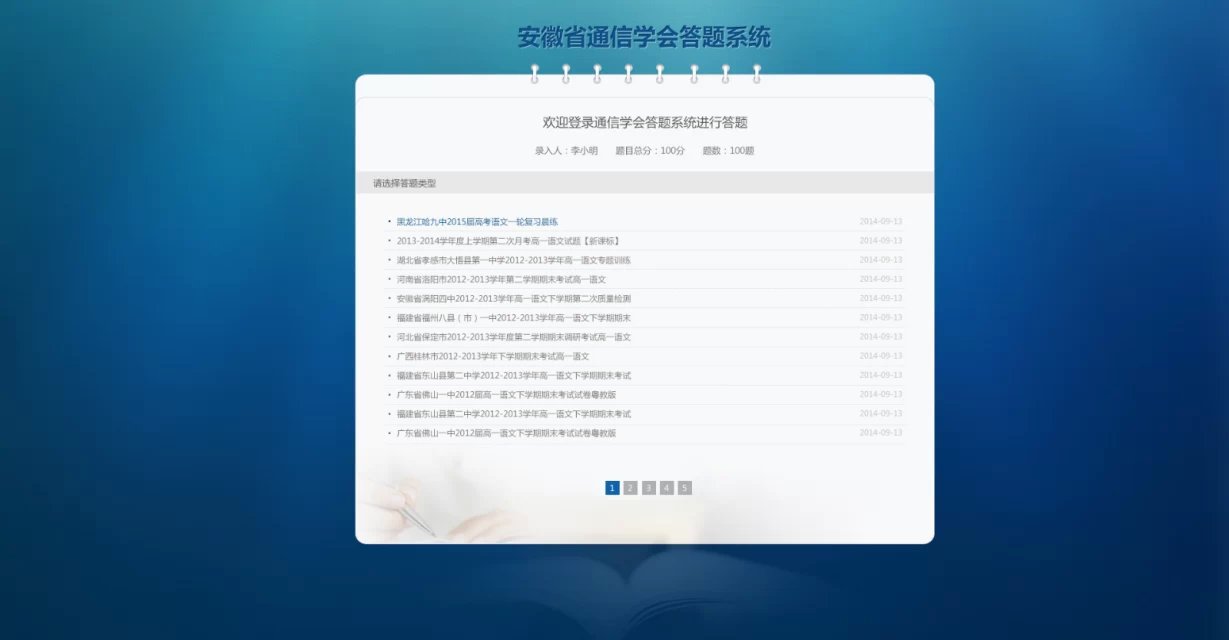Go to page 2 in pagination

pos(630,488)
